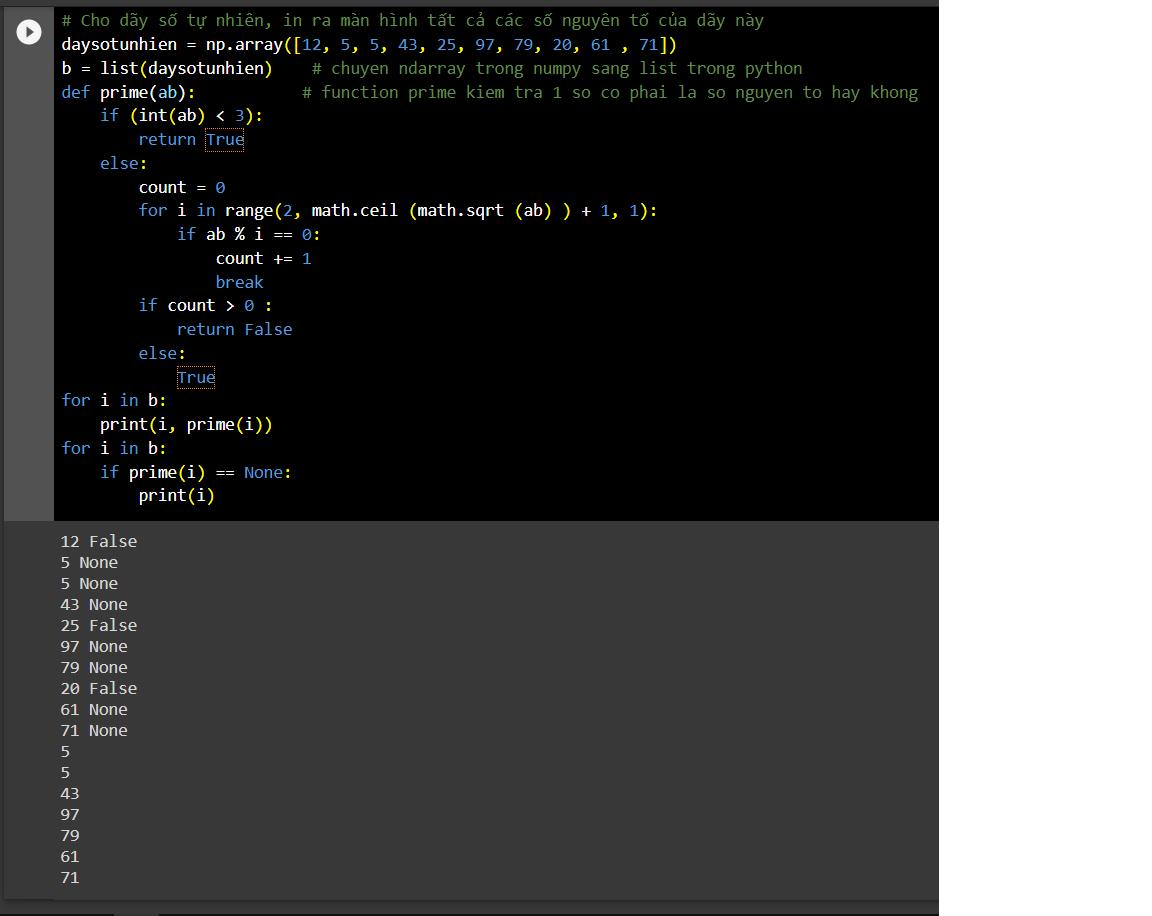Click output row 43 None
This screenshot has width=1152, height=916.
(94, 605)
